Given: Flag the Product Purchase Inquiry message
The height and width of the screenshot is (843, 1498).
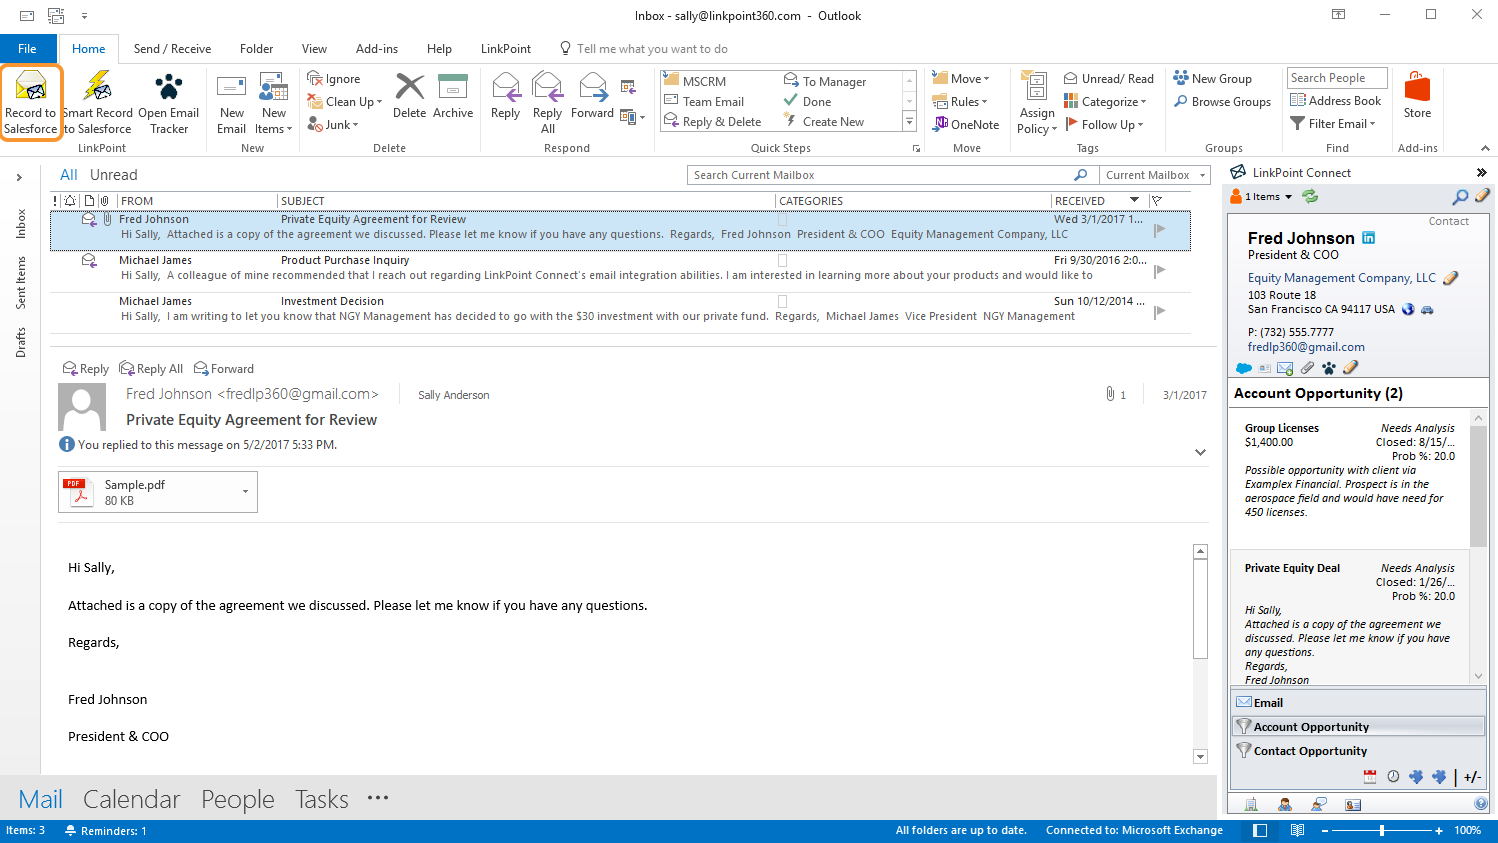Looking at the screenshot, I should pyautogui.click(x=1160, y=270).
